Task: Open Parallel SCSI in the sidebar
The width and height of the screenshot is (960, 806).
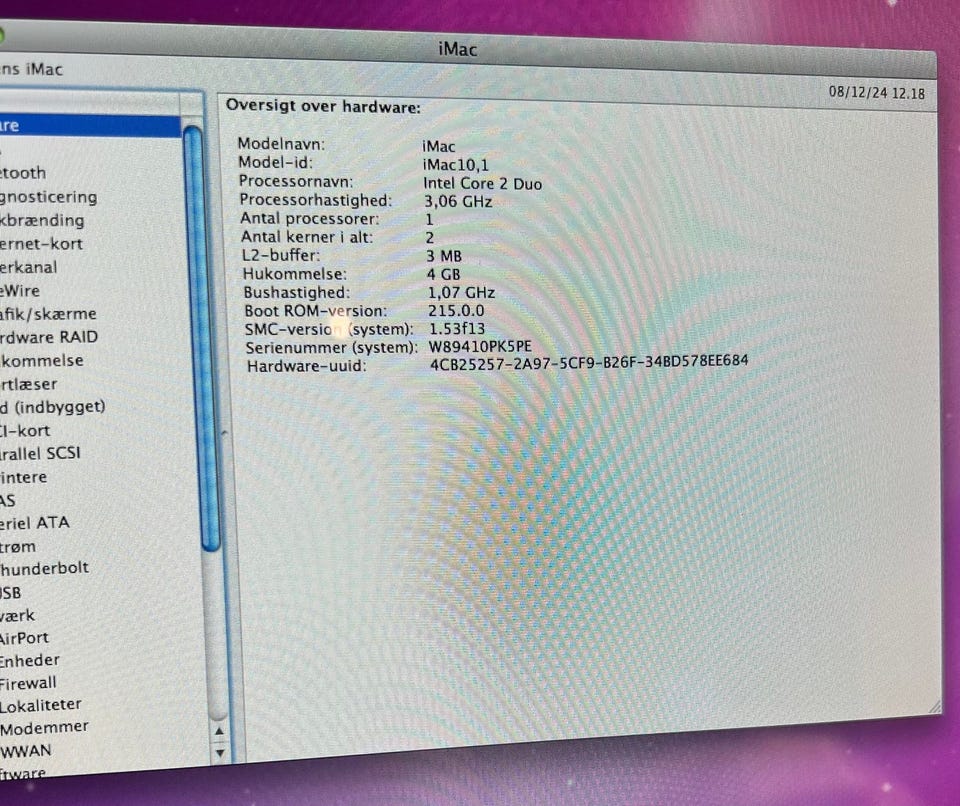Action: pos(40,453)
